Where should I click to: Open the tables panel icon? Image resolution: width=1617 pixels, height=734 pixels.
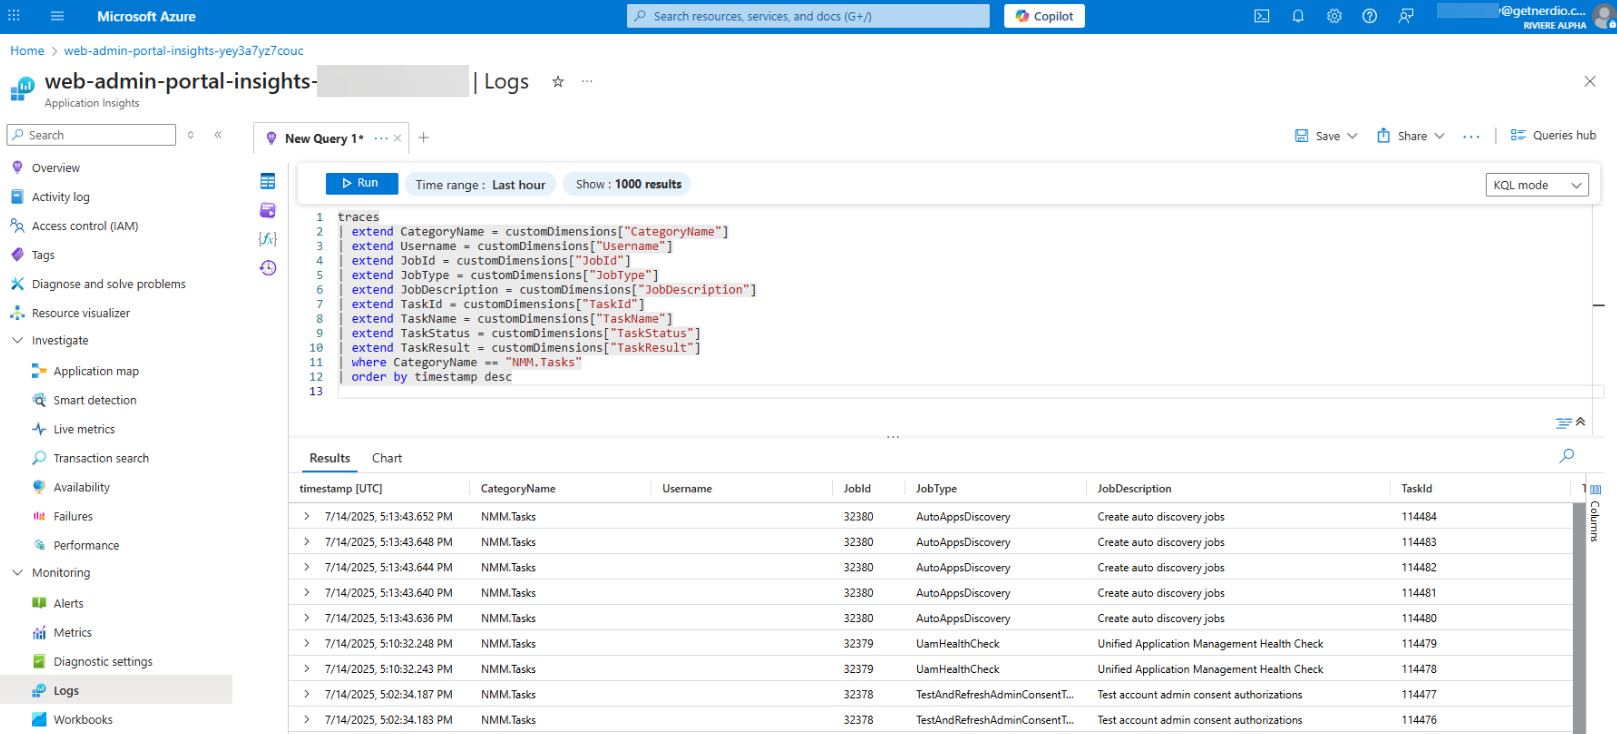[268, 181]
